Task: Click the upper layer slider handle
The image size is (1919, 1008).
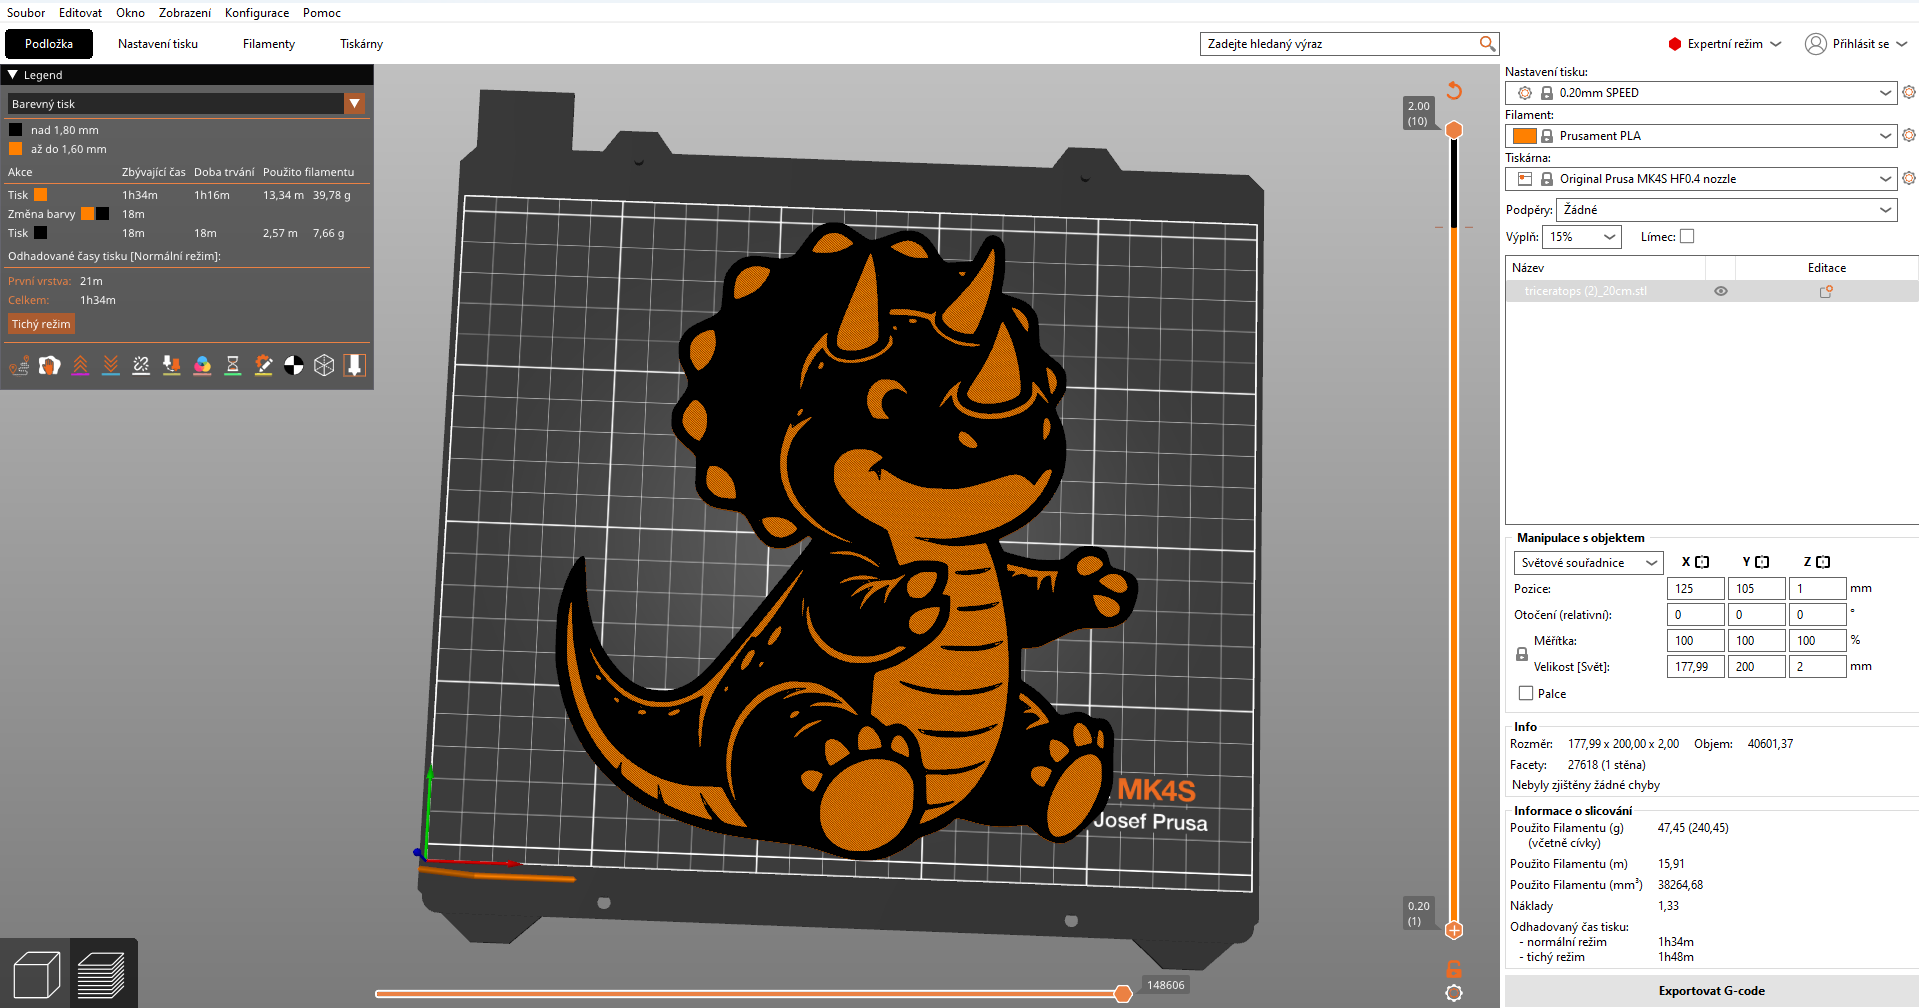Action: 1454,130
